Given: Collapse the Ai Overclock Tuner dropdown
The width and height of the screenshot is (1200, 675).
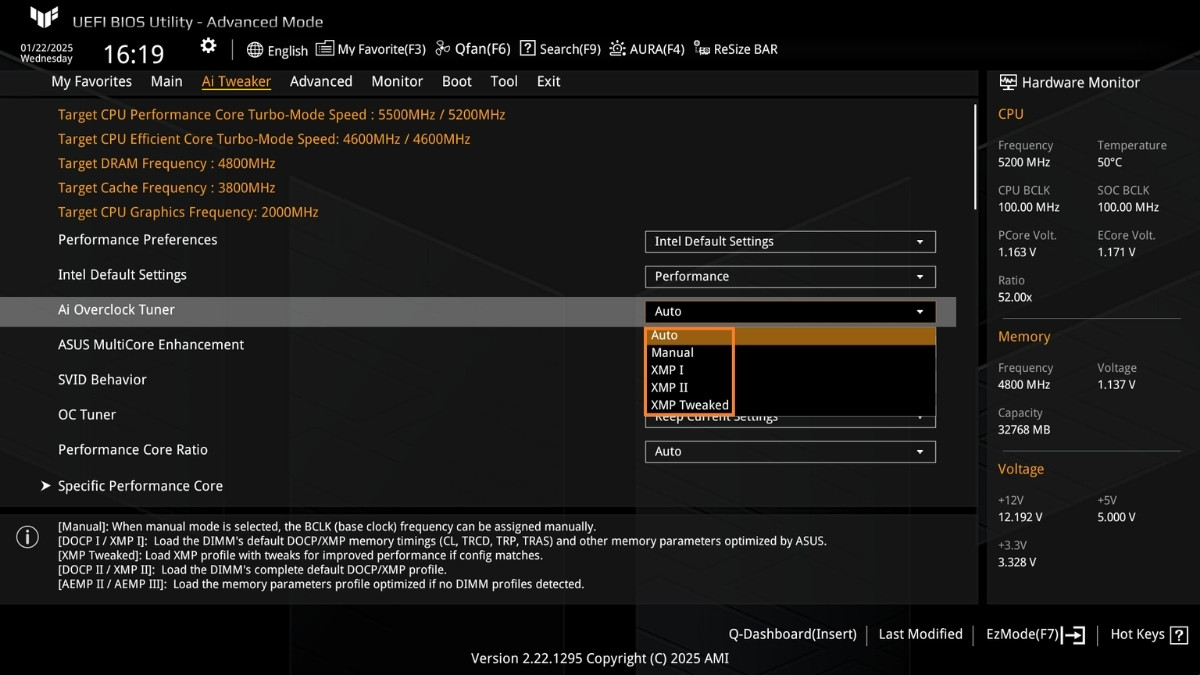Looking at the screenshot, I should point(790,311).
